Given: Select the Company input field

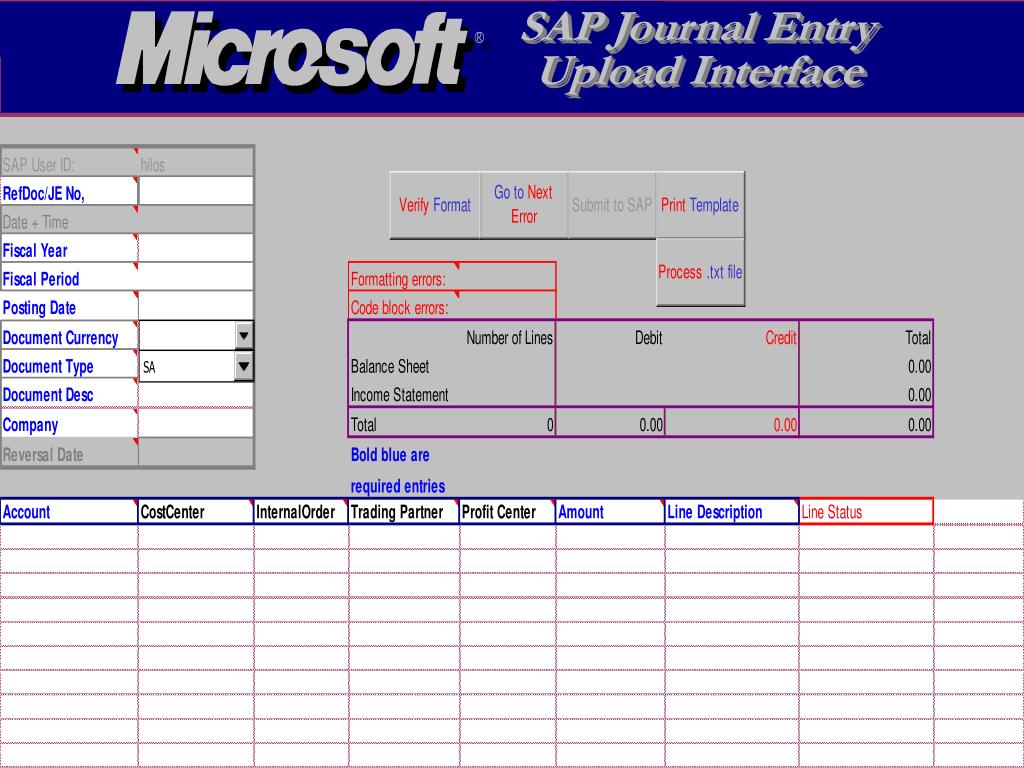Looking at the screenshot, I should point(196,424).
